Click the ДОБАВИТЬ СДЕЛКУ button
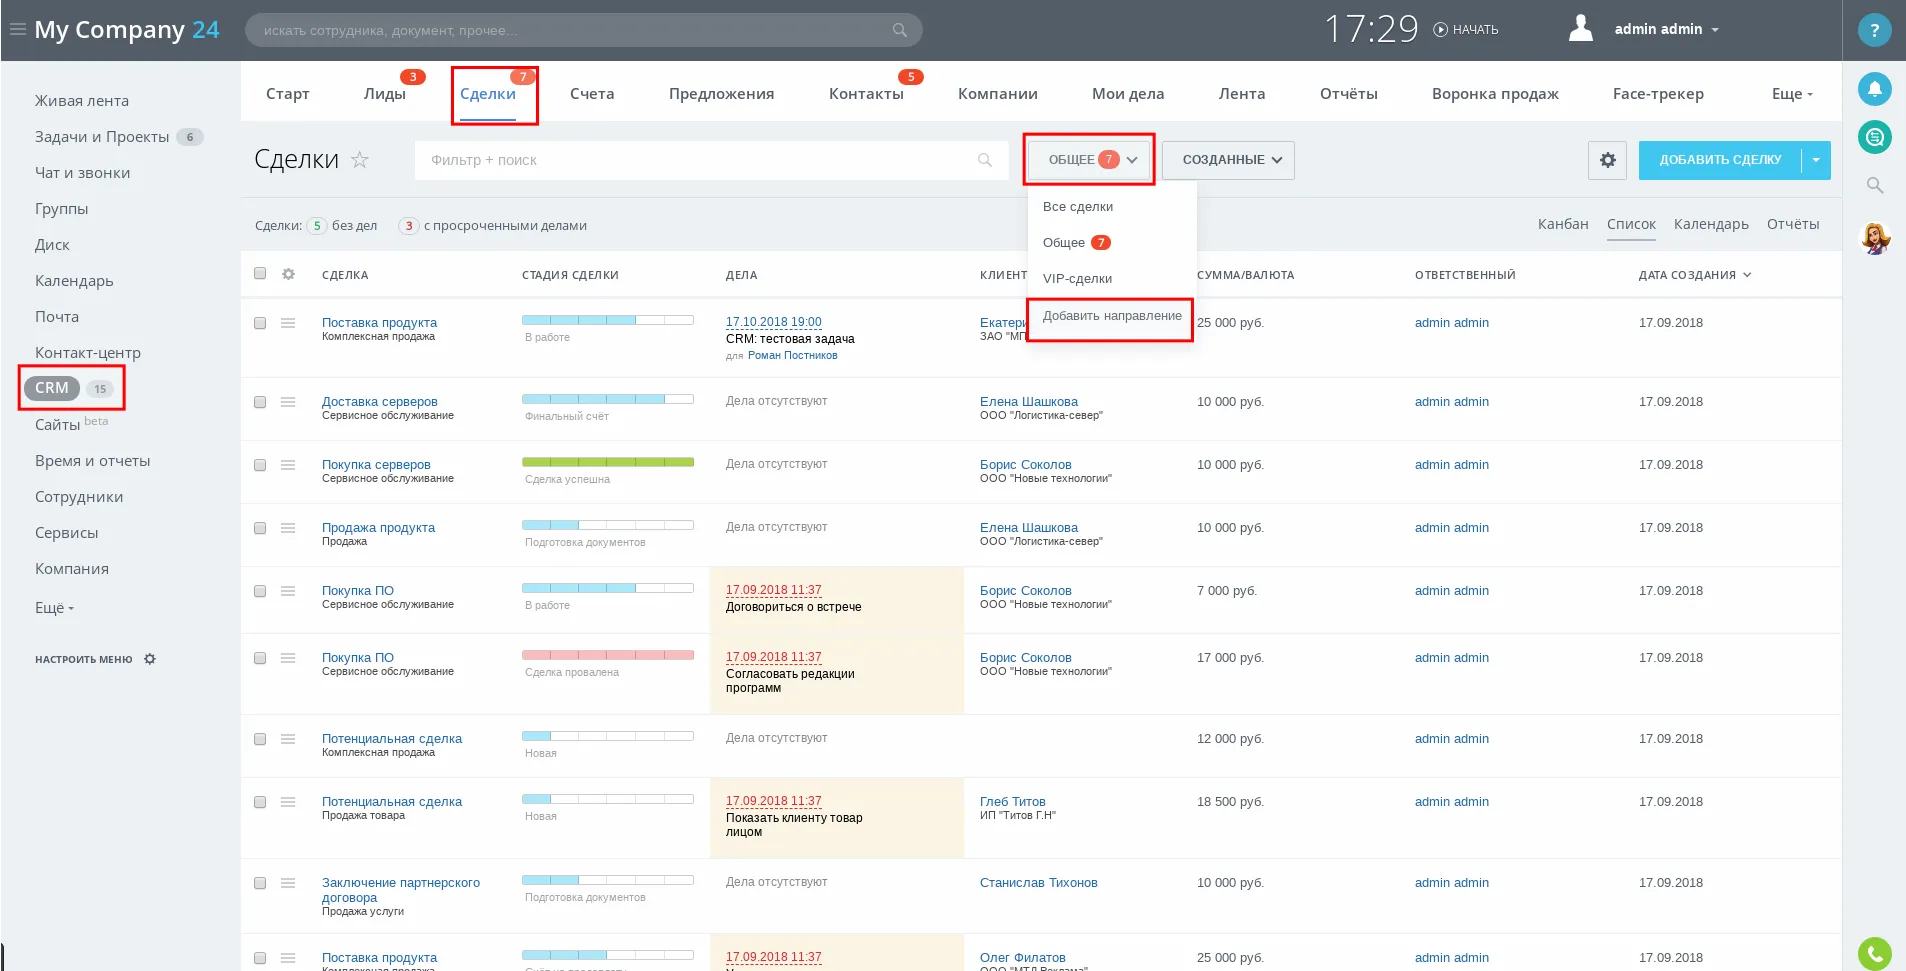This screenshot has width=1906, height=971. click(1719, 160)
